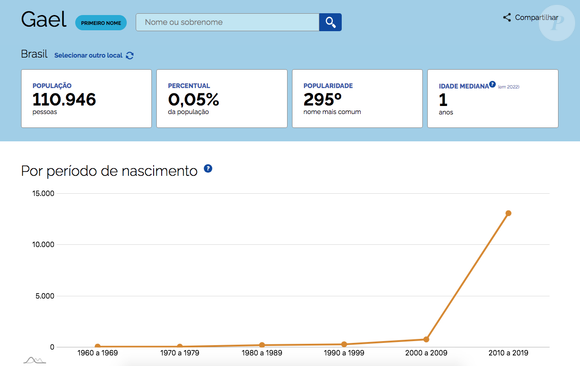Click the 1990 a 1999 data point
The height and width of the screenshot is (366, 580).
coord(344,344)
